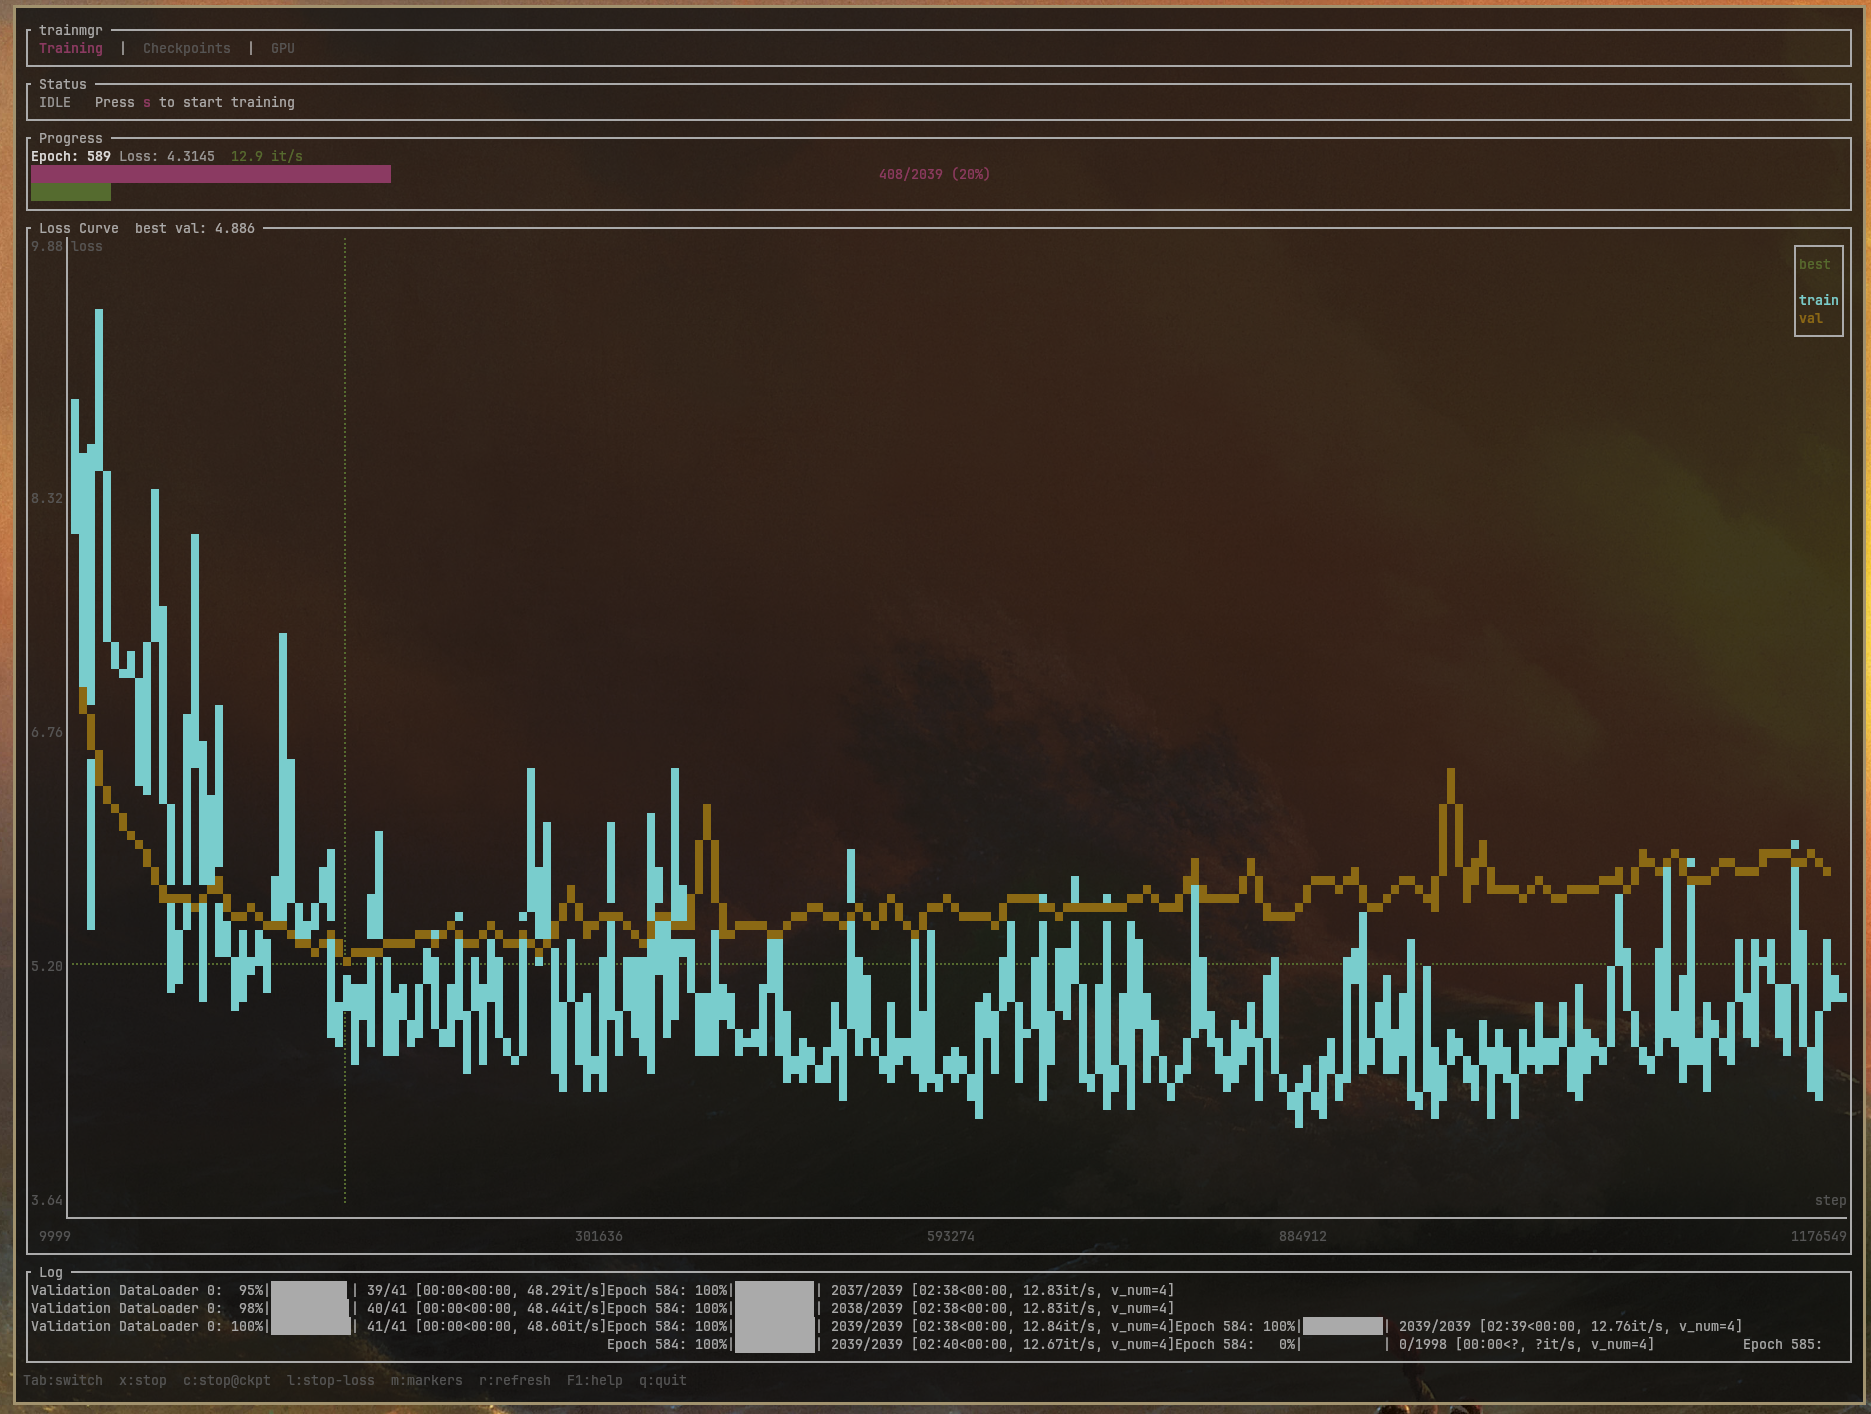
Task: Click the 'l:stop-loss' footer shortcut
Action: [331, 1380]
